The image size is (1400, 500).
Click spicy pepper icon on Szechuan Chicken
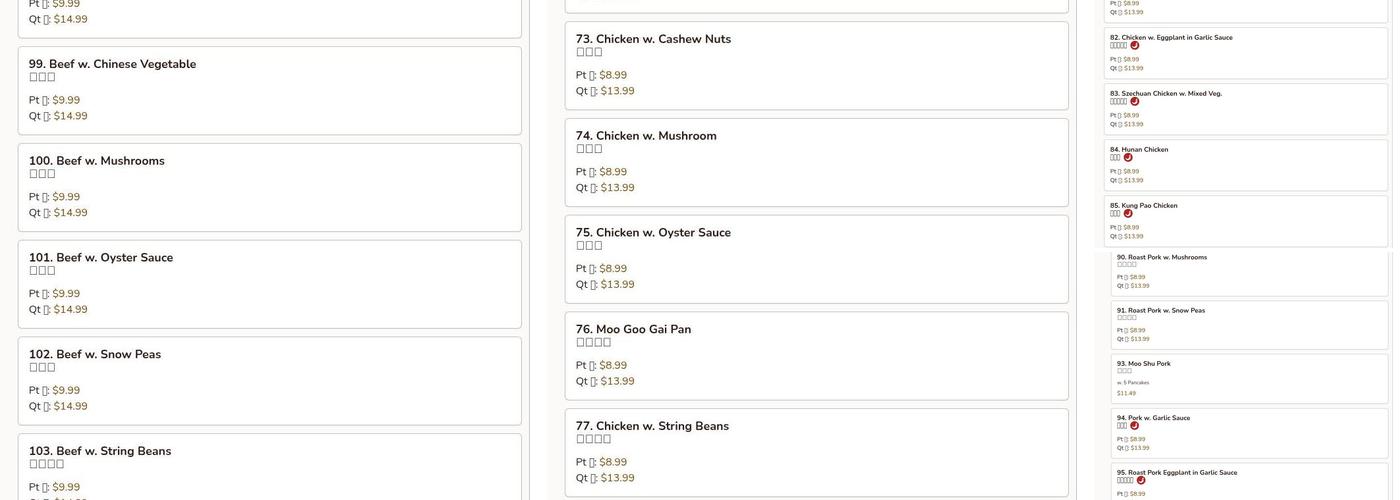pyautogui.click(x=1135, y=102)
